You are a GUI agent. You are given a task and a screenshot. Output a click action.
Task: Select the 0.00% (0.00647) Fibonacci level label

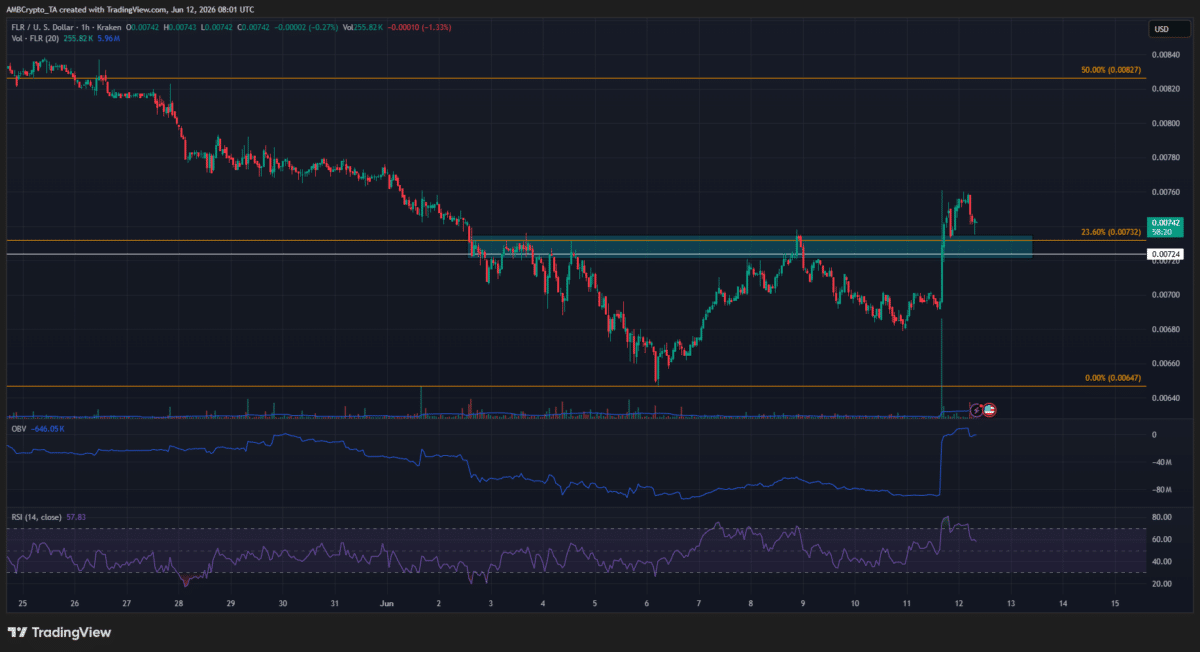pyautogui.click(x=1114, y=379)
